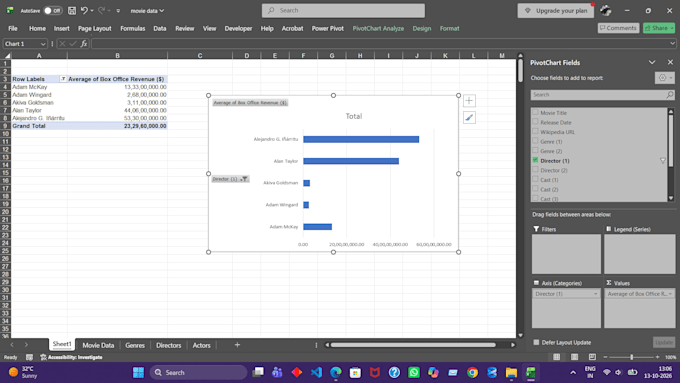Click the zoom out minus icon
This screenshot has height=383, width=680.
point(605,357)
